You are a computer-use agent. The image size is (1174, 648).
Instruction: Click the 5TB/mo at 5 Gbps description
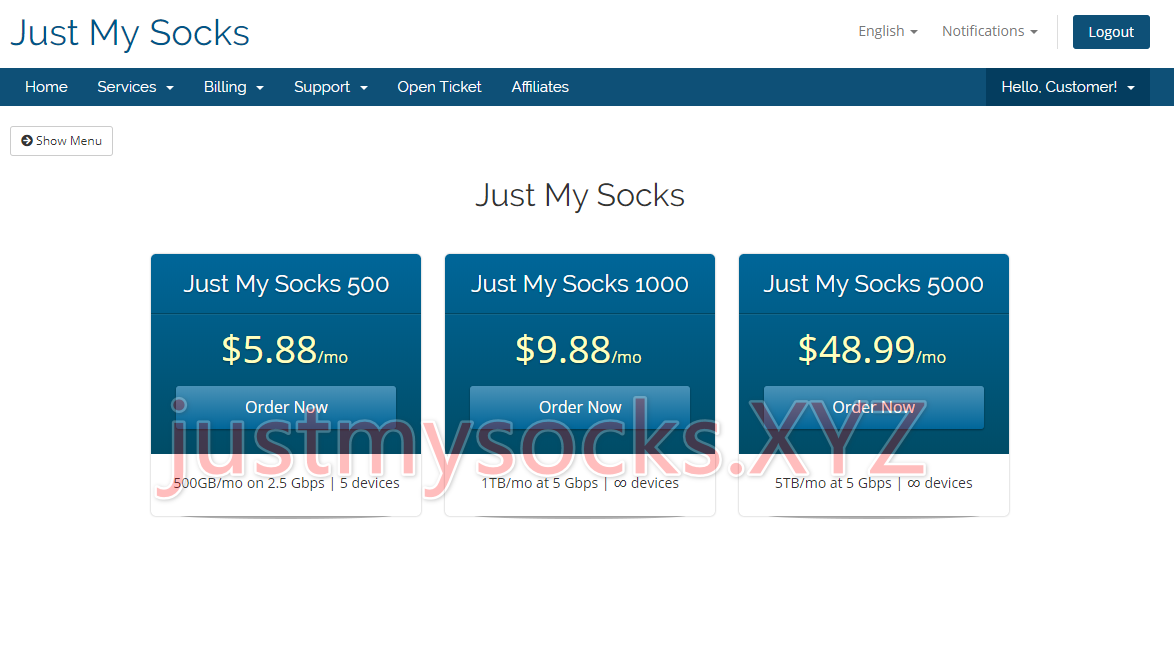874,483
